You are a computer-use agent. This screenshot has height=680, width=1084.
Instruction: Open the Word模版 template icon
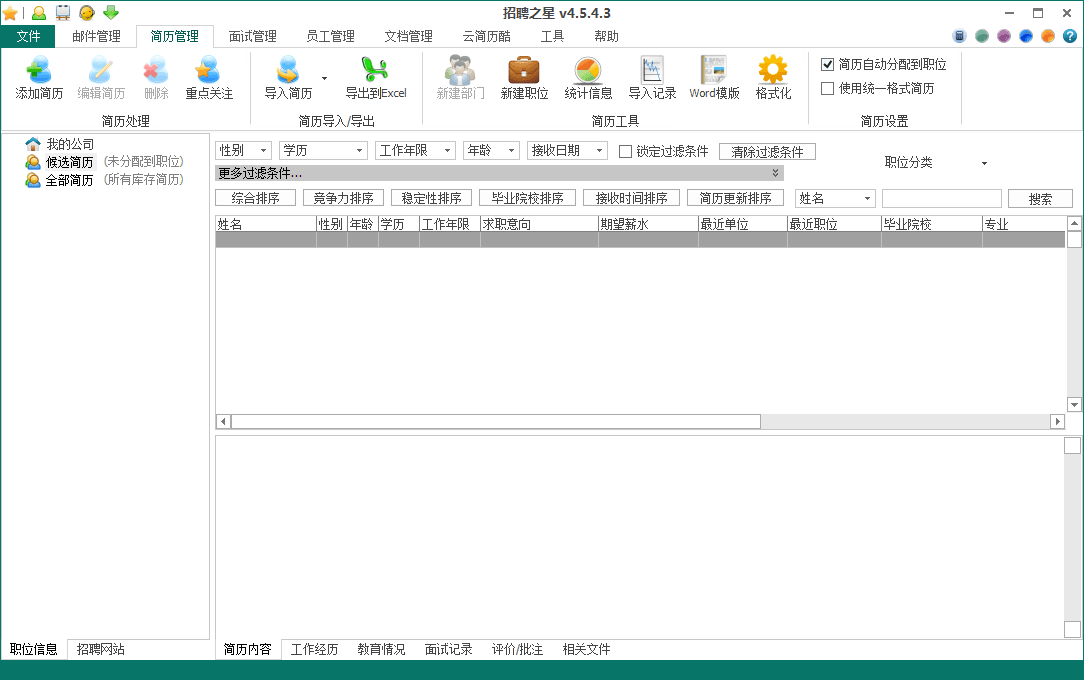(714, 72)
